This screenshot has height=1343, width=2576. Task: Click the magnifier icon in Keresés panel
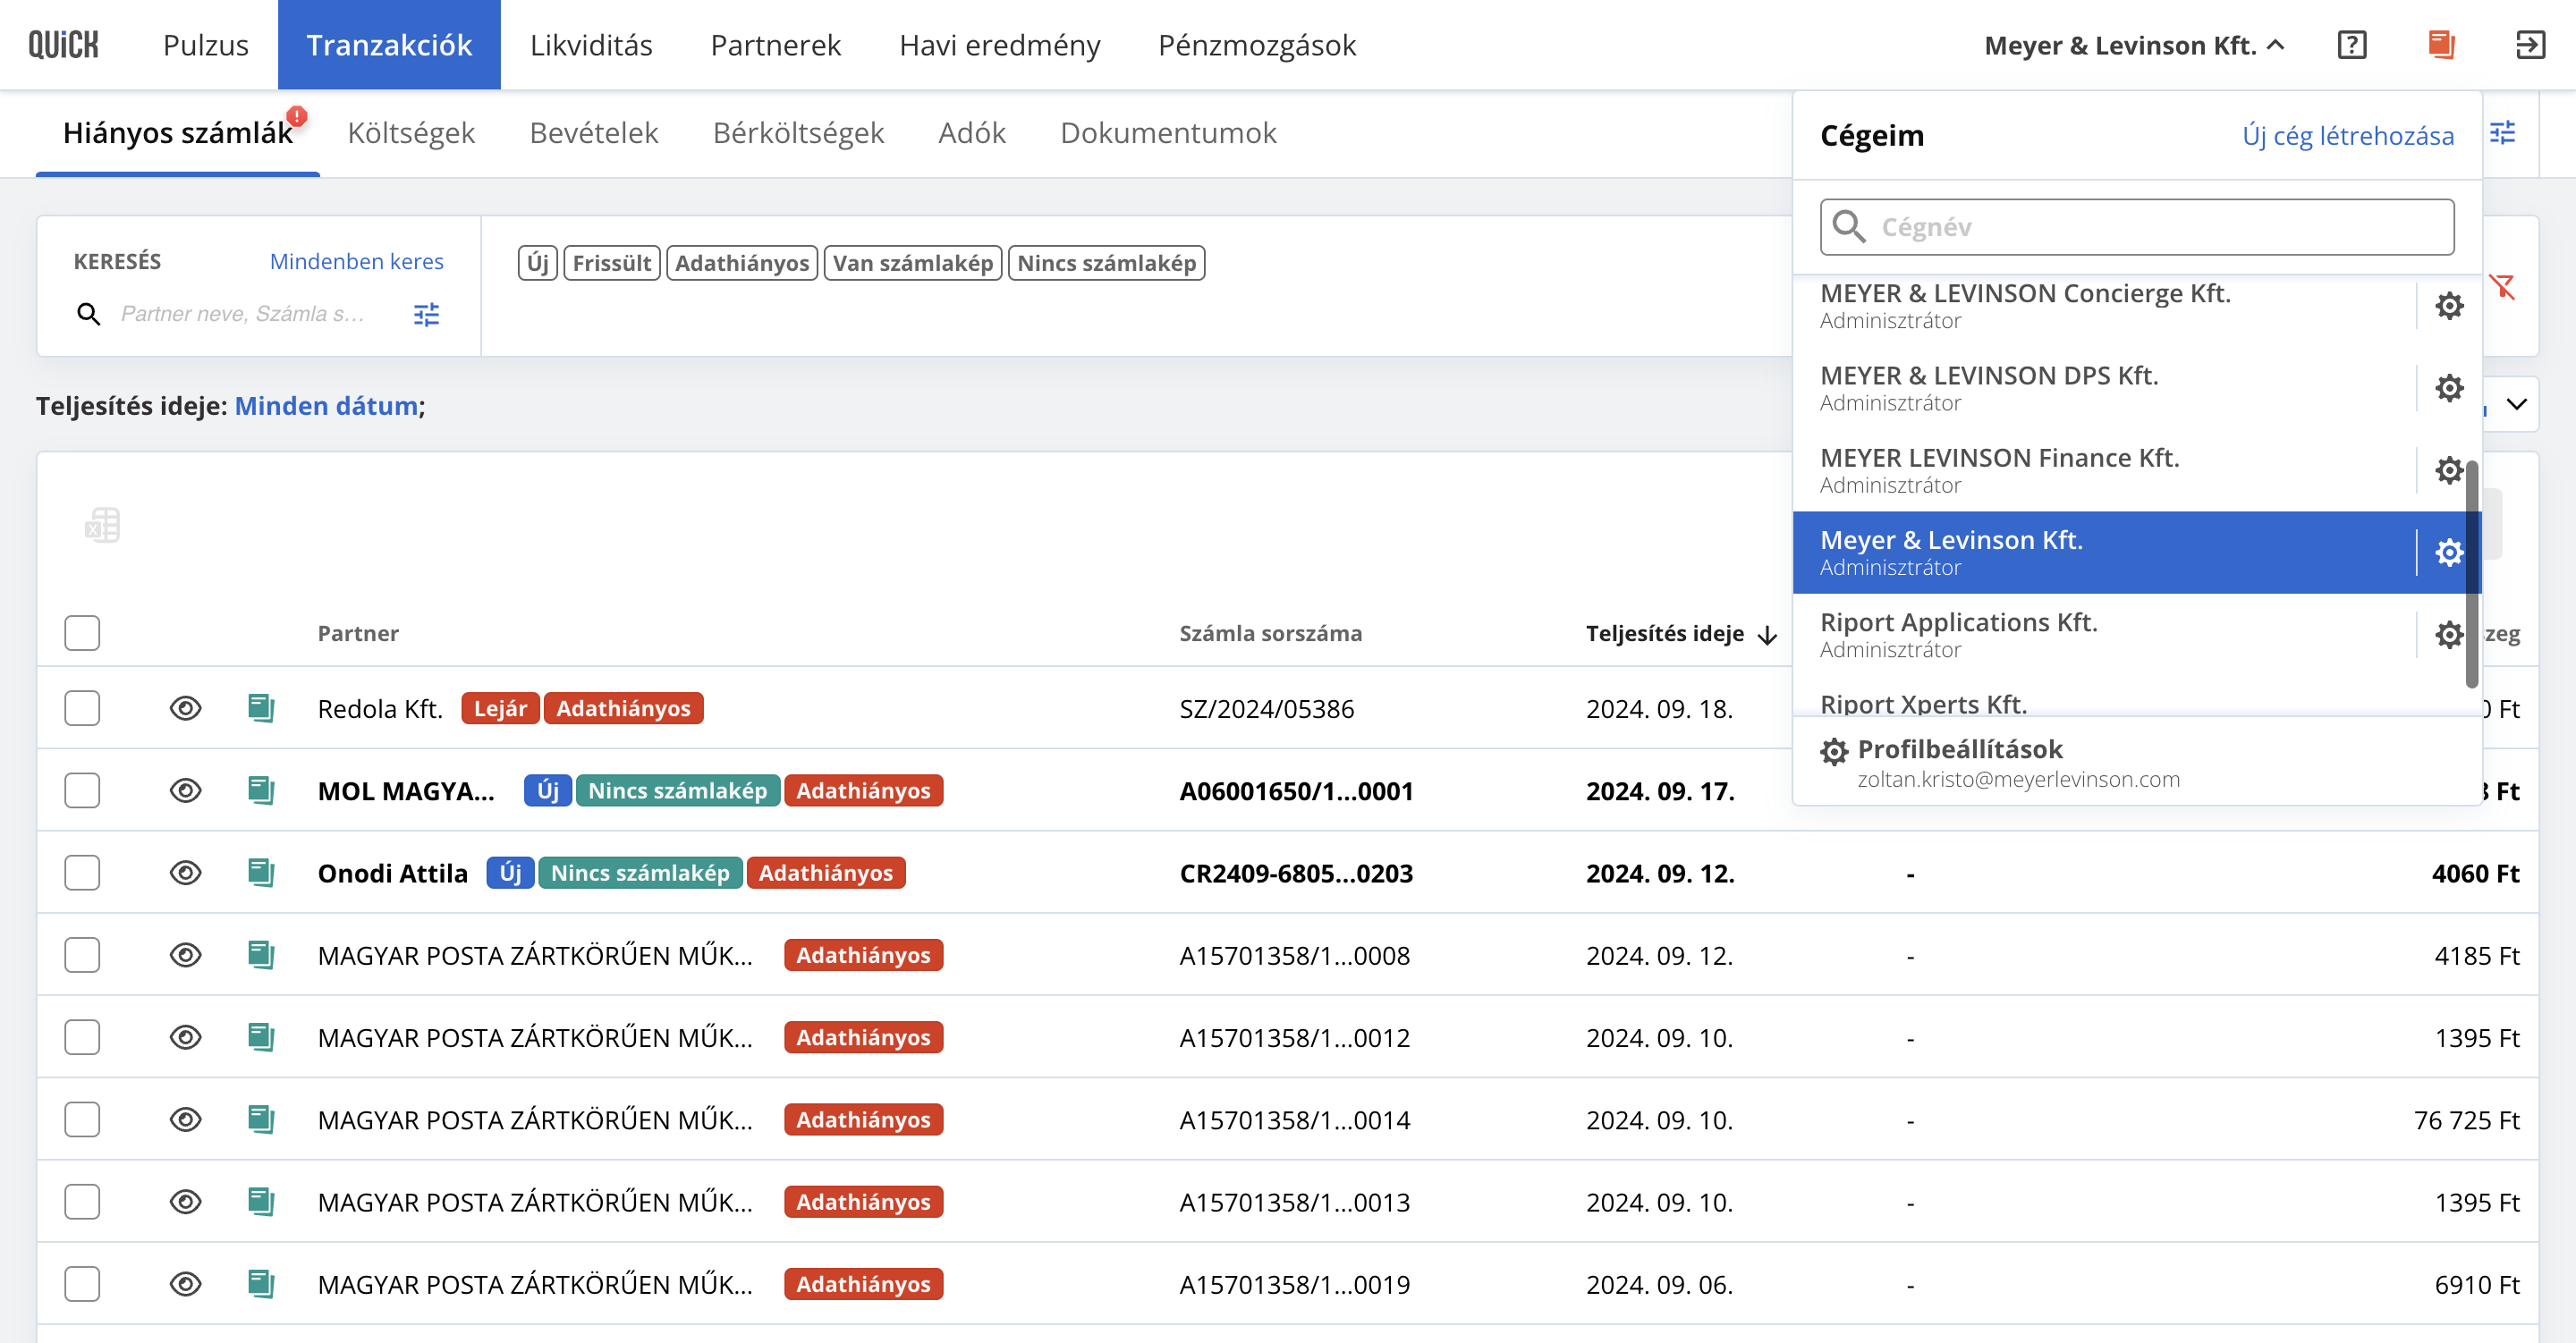coord(88,314)
